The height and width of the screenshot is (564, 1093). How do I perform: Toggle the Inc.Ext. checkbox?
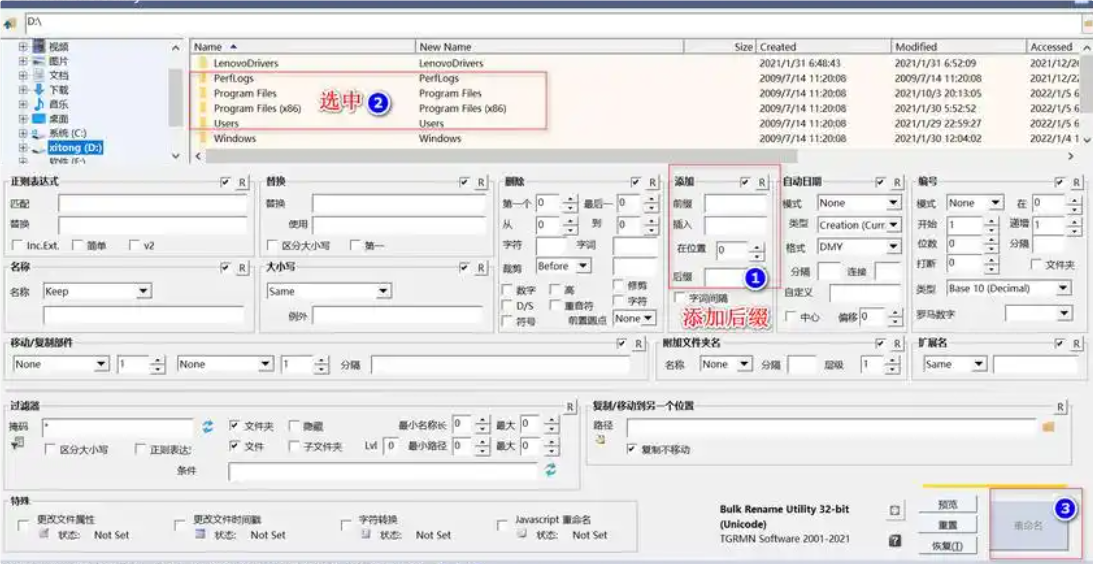[18, 245]
